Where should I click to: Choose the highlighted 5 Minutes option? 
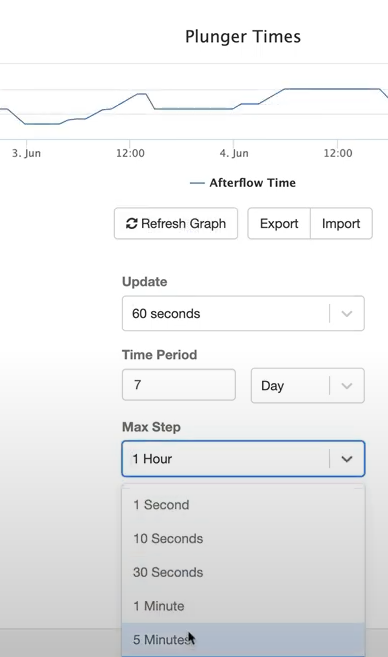(243, 640)
